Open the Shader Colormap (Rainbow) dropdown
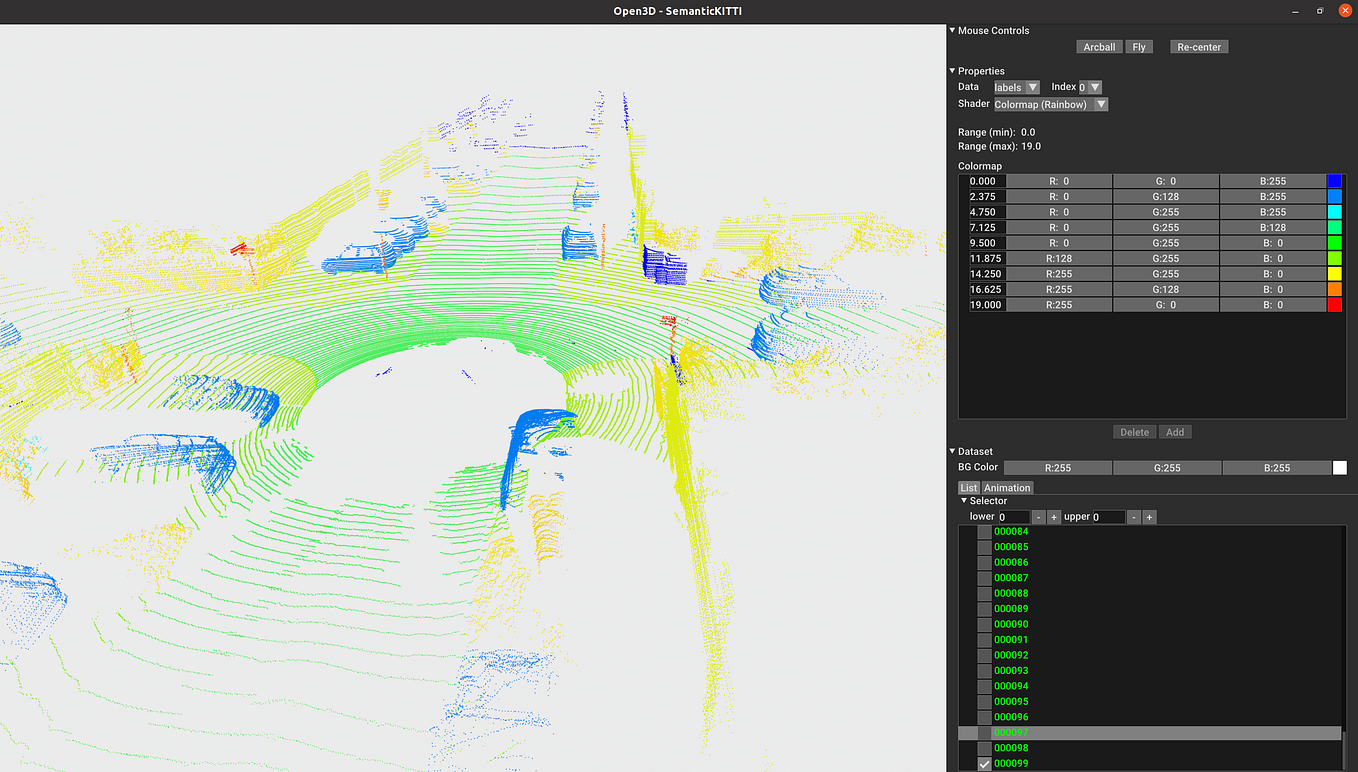 click(1050, 104)
